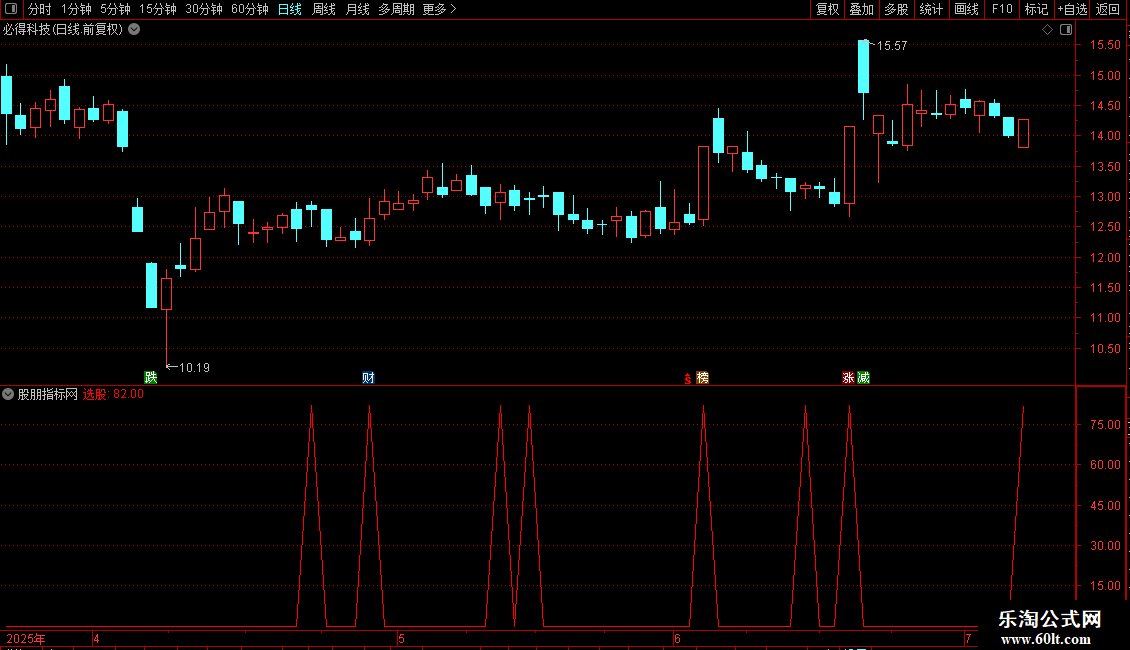Image resolution: width=1130 pixels, height=650 pixels.
Task: Switch to 周线 weekly chart
Action: [324, 9]
